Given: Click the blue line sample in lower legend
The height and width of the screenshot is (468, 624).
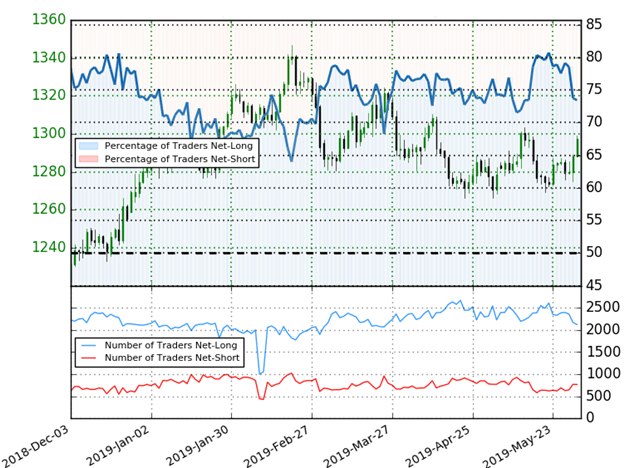Looking at the screenshot, I should pyautogui.click(x=88, y=345).
